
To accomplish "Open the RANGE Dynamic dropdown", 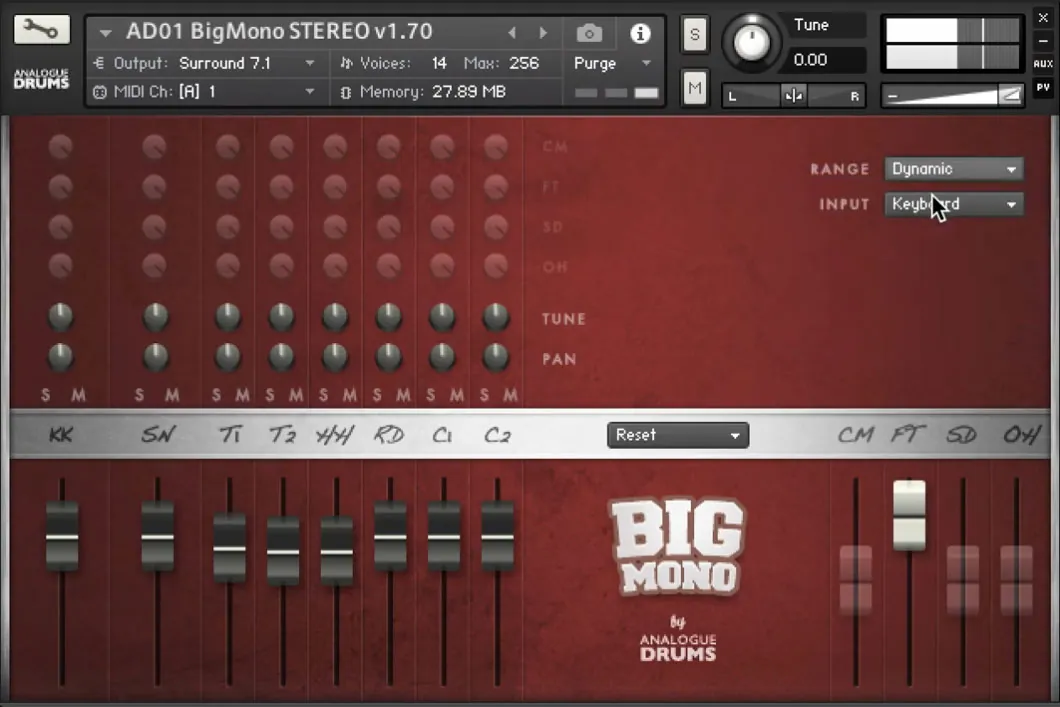I will point(953,169).
